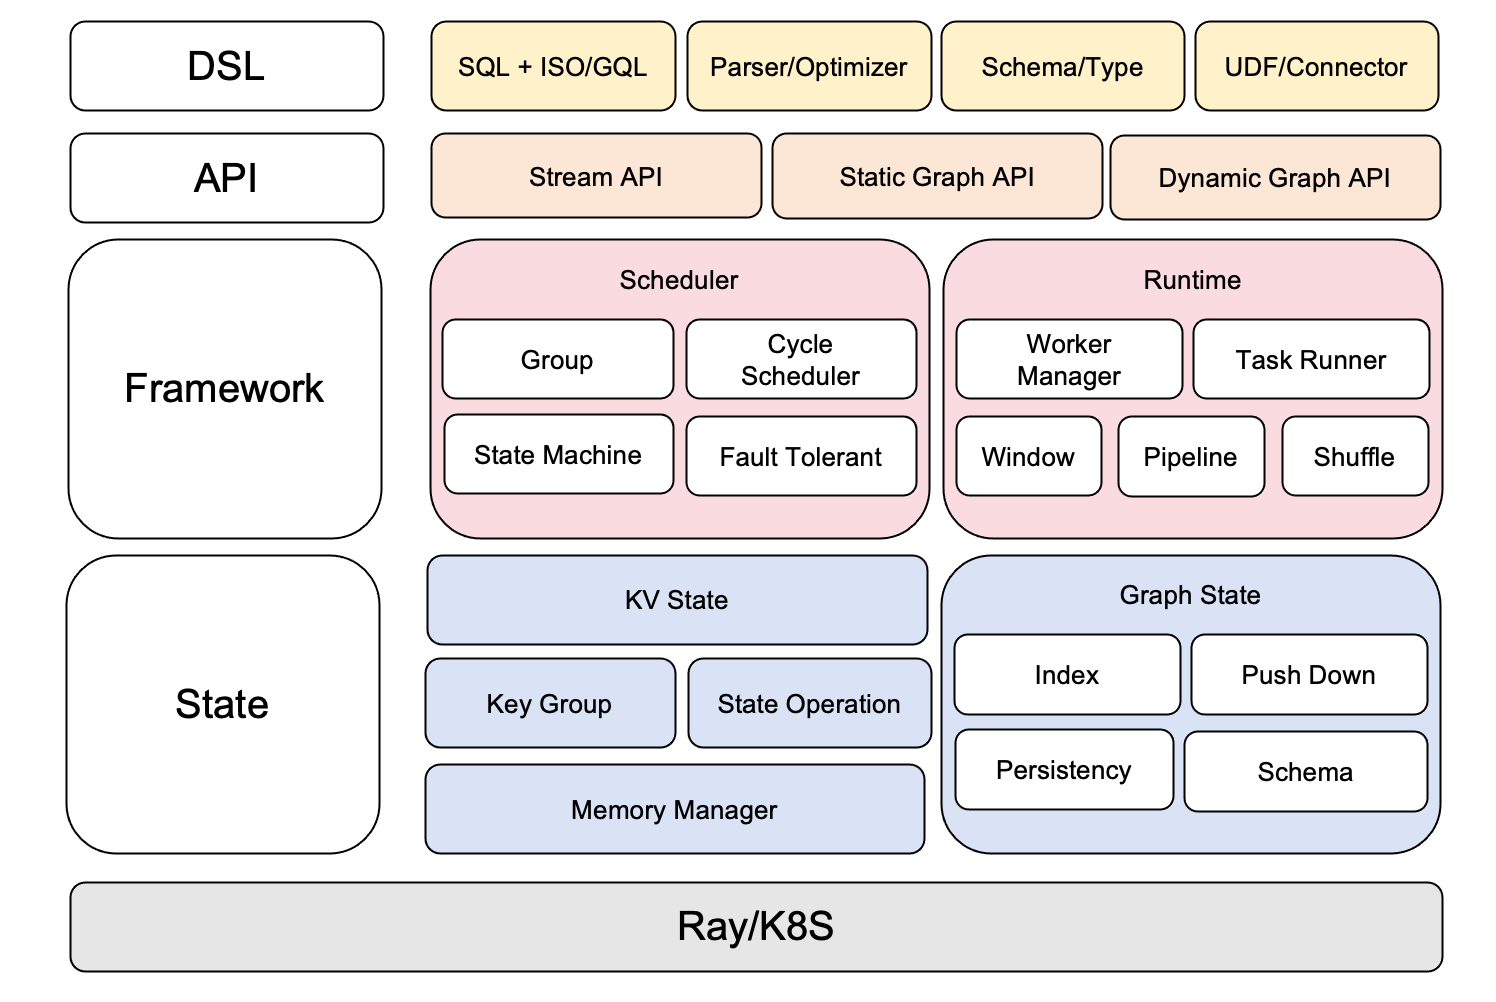
Task: Select the Fault Tolerant component
Action: [801, 457]
